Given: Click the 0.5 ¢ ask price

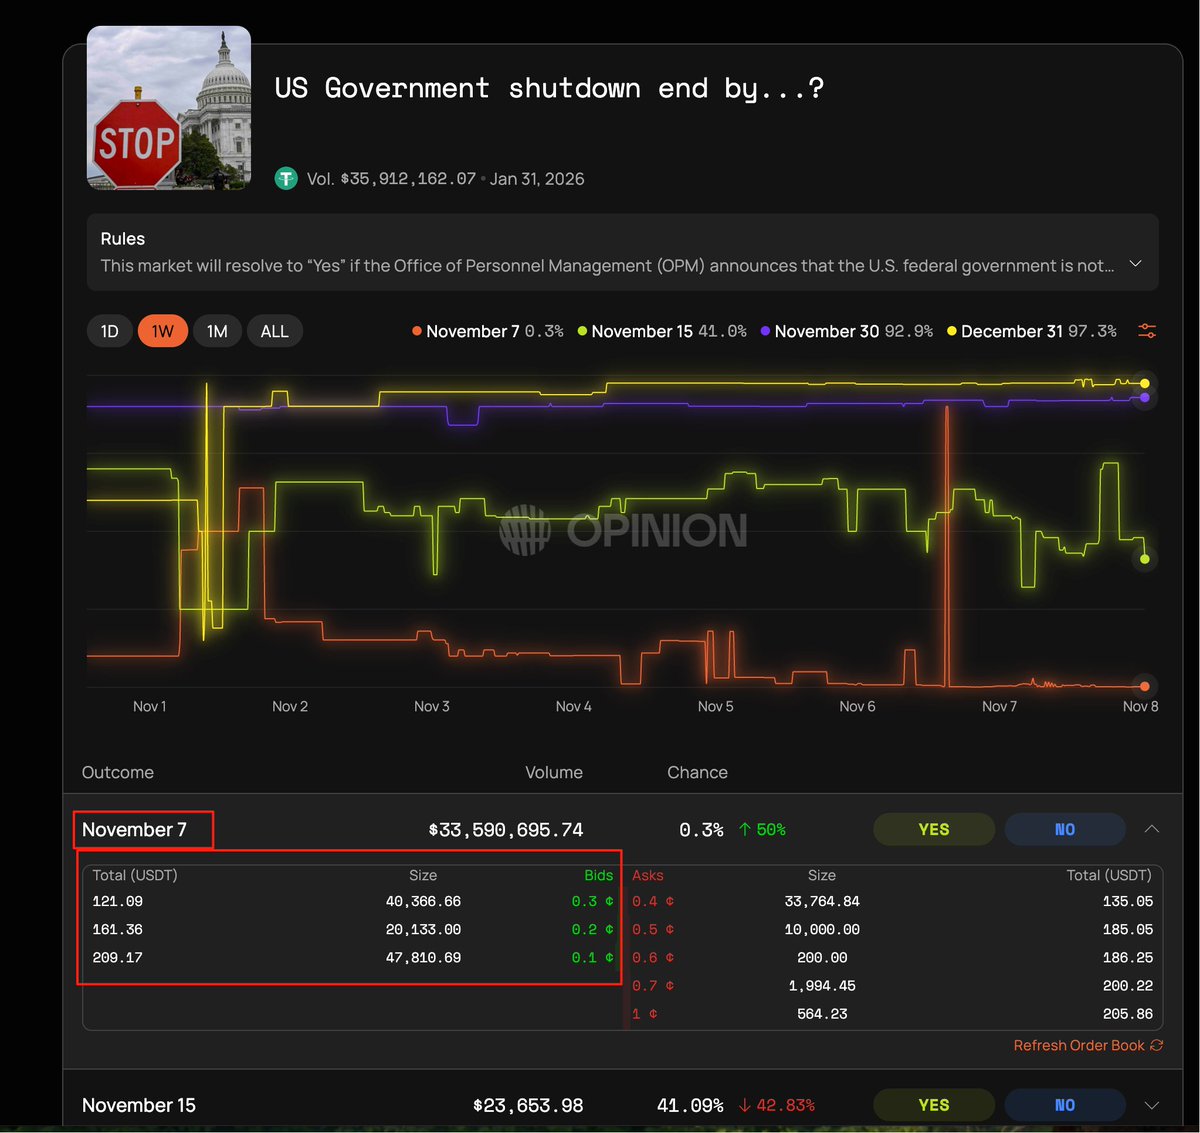Looking at the screenshot, I should pos(653,929).
